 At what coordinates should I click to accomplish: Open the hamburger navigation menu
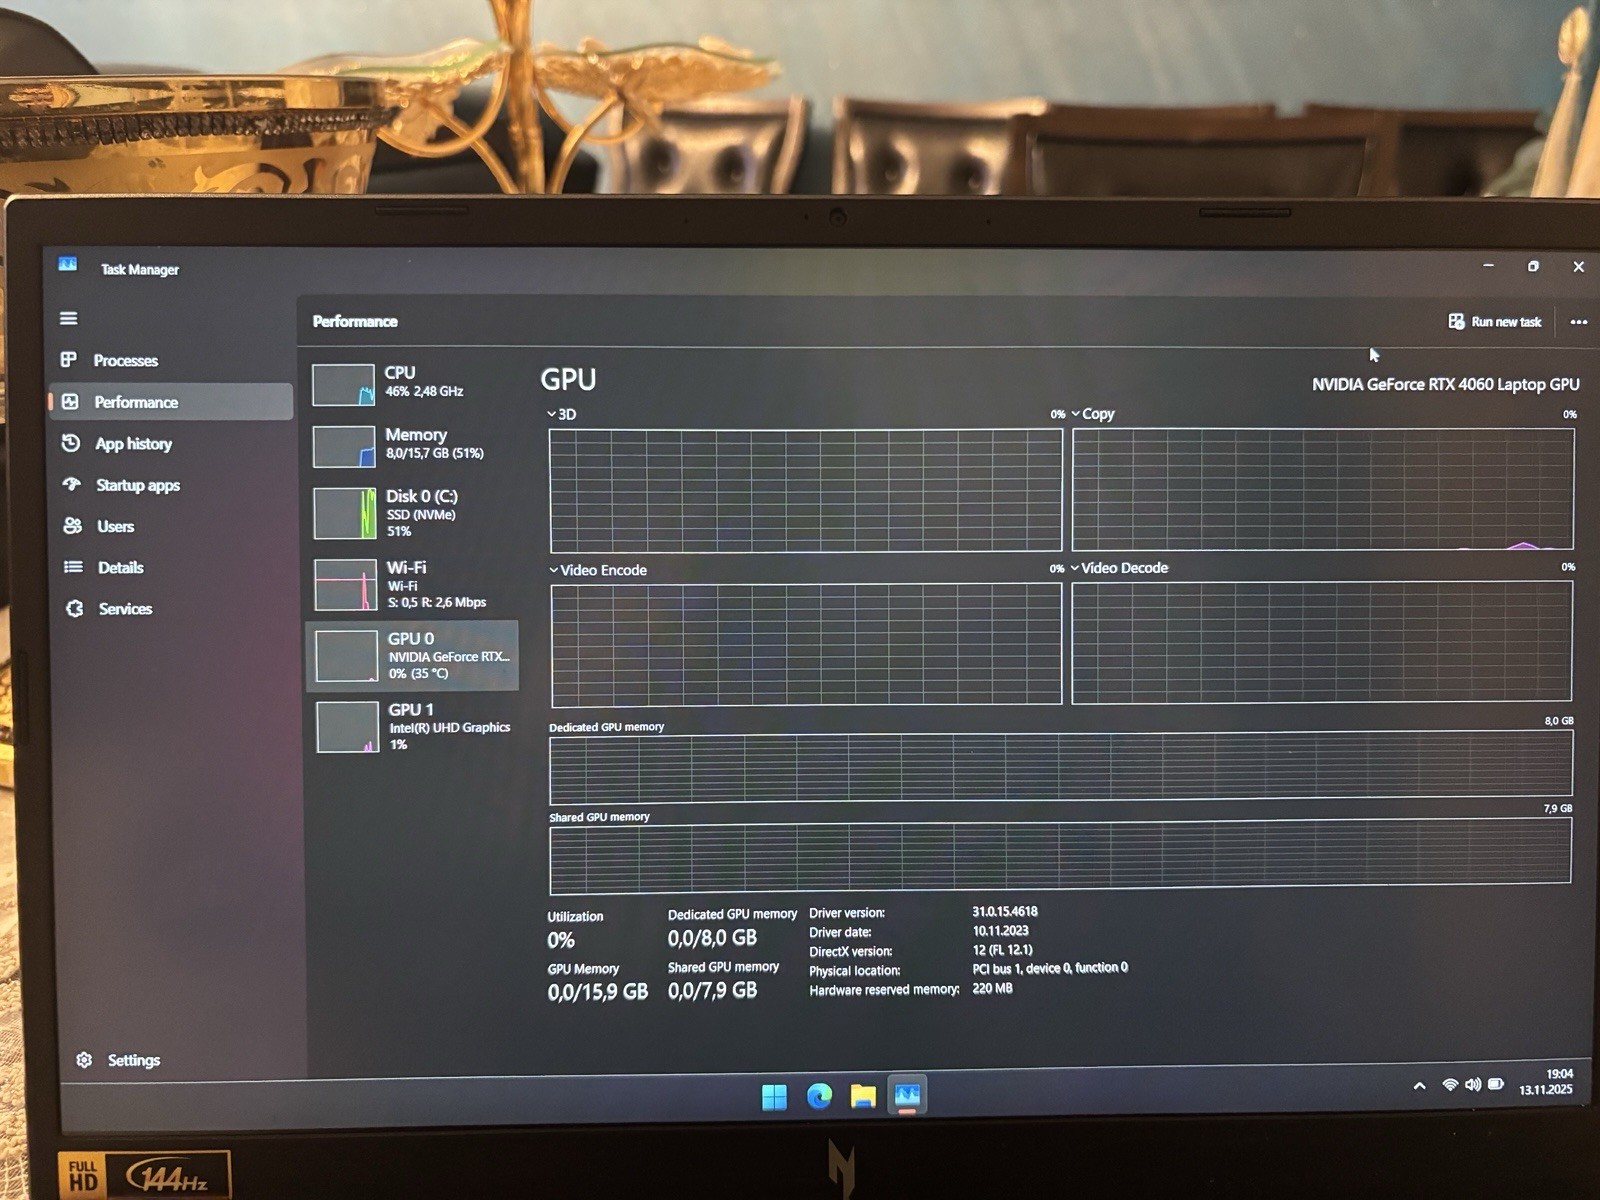tap(68, 318)
